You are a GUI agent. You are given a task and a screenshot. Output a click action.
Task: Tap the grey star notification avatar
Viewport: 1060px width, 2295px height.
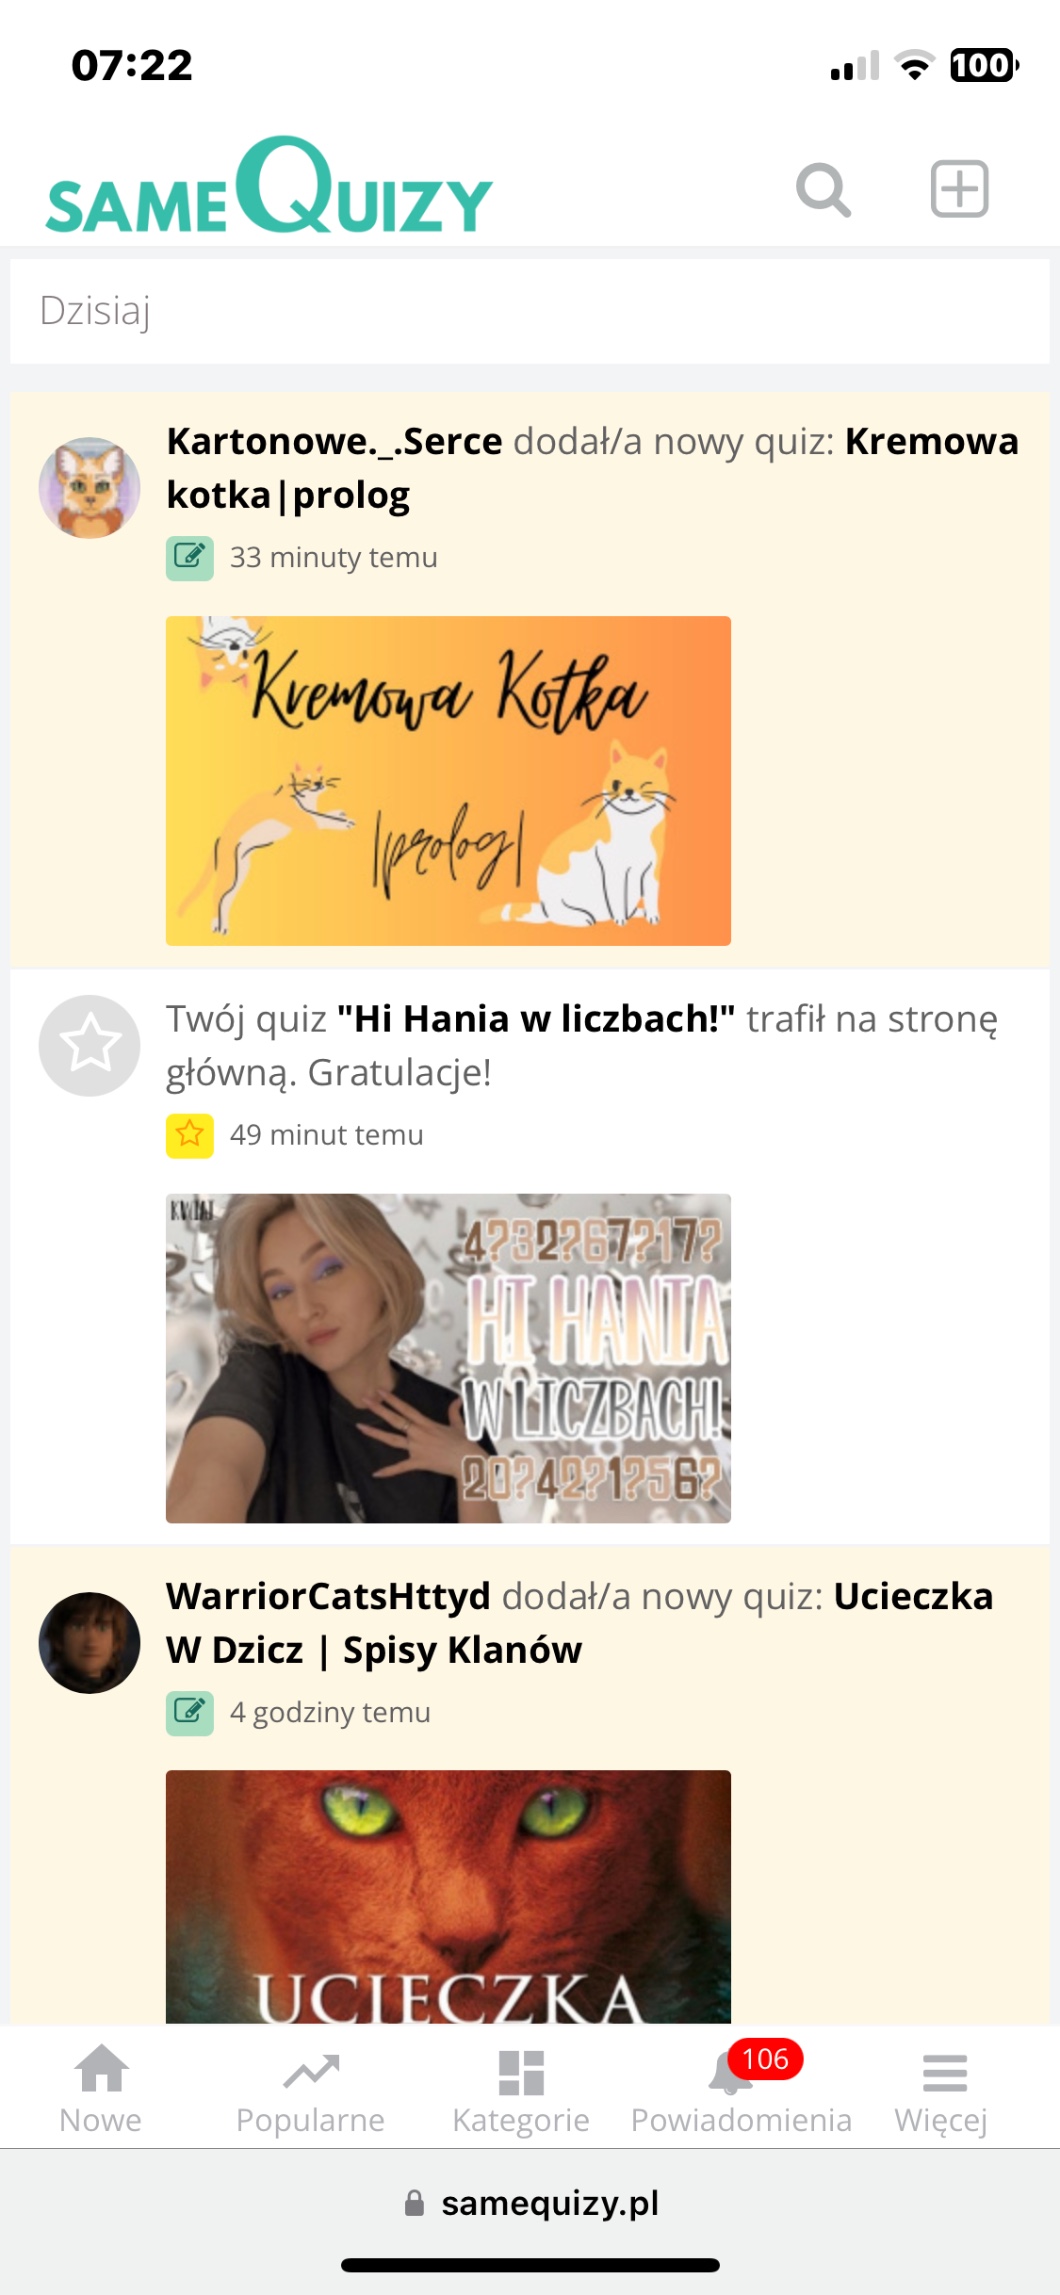(90, 1045)
